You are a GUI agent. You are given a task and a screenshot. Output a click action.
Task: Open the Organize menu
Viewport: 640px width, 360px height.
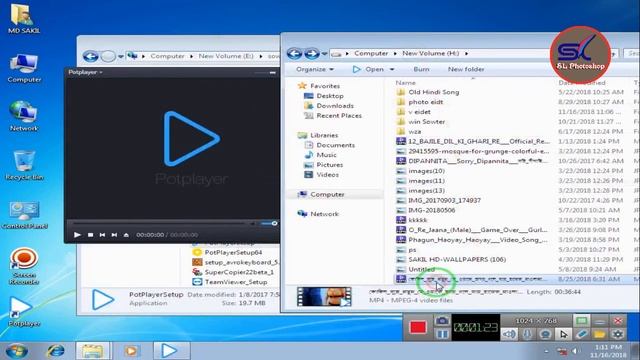click(x=315, y=69)
